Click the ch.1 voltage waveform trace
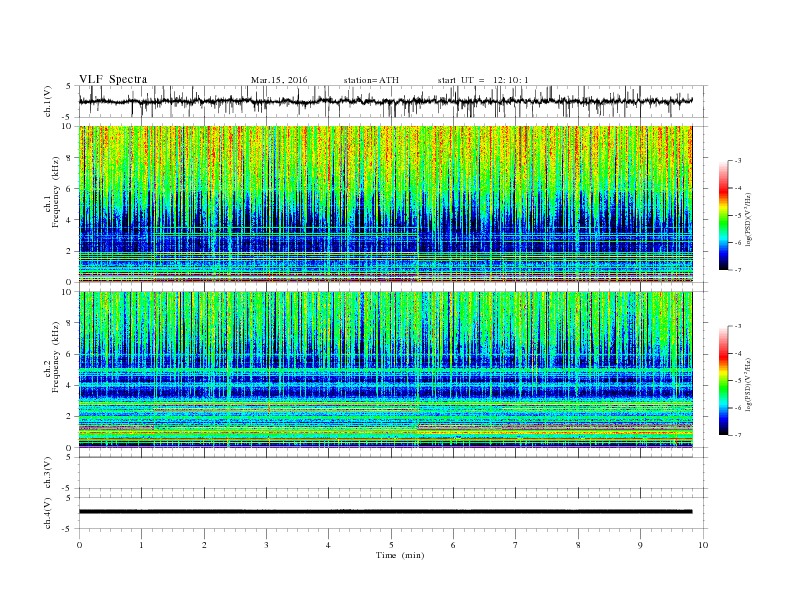This screenshot has height=612, width=792. 385,101
